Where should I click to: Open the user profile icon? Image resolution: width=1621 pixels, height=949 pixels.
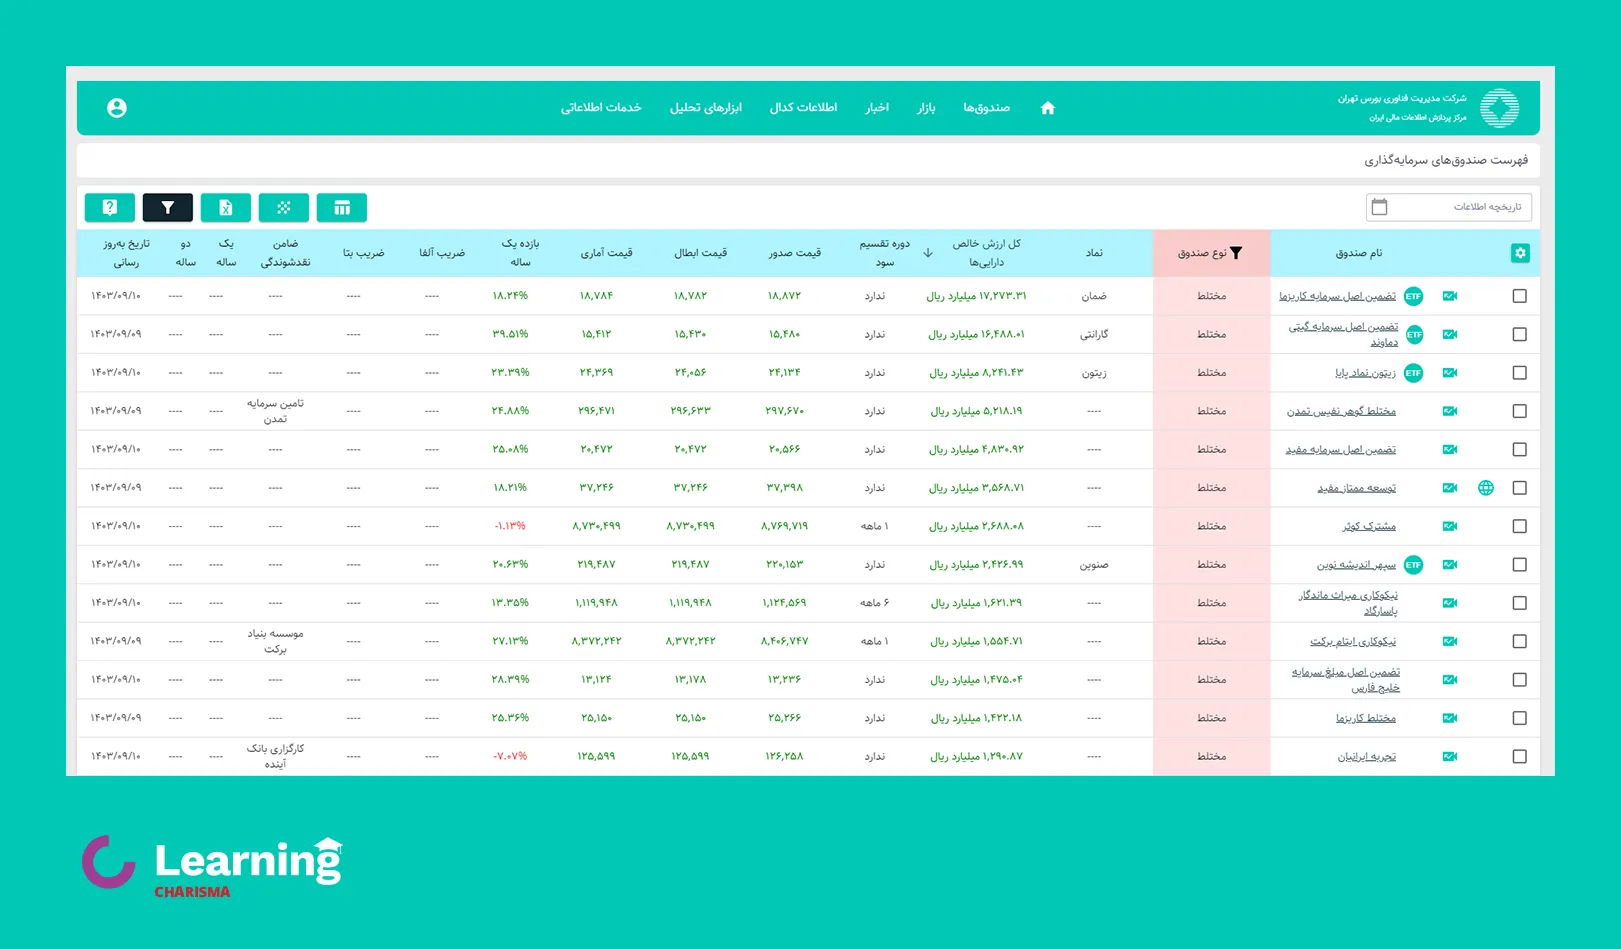click(x=117, y=108)
